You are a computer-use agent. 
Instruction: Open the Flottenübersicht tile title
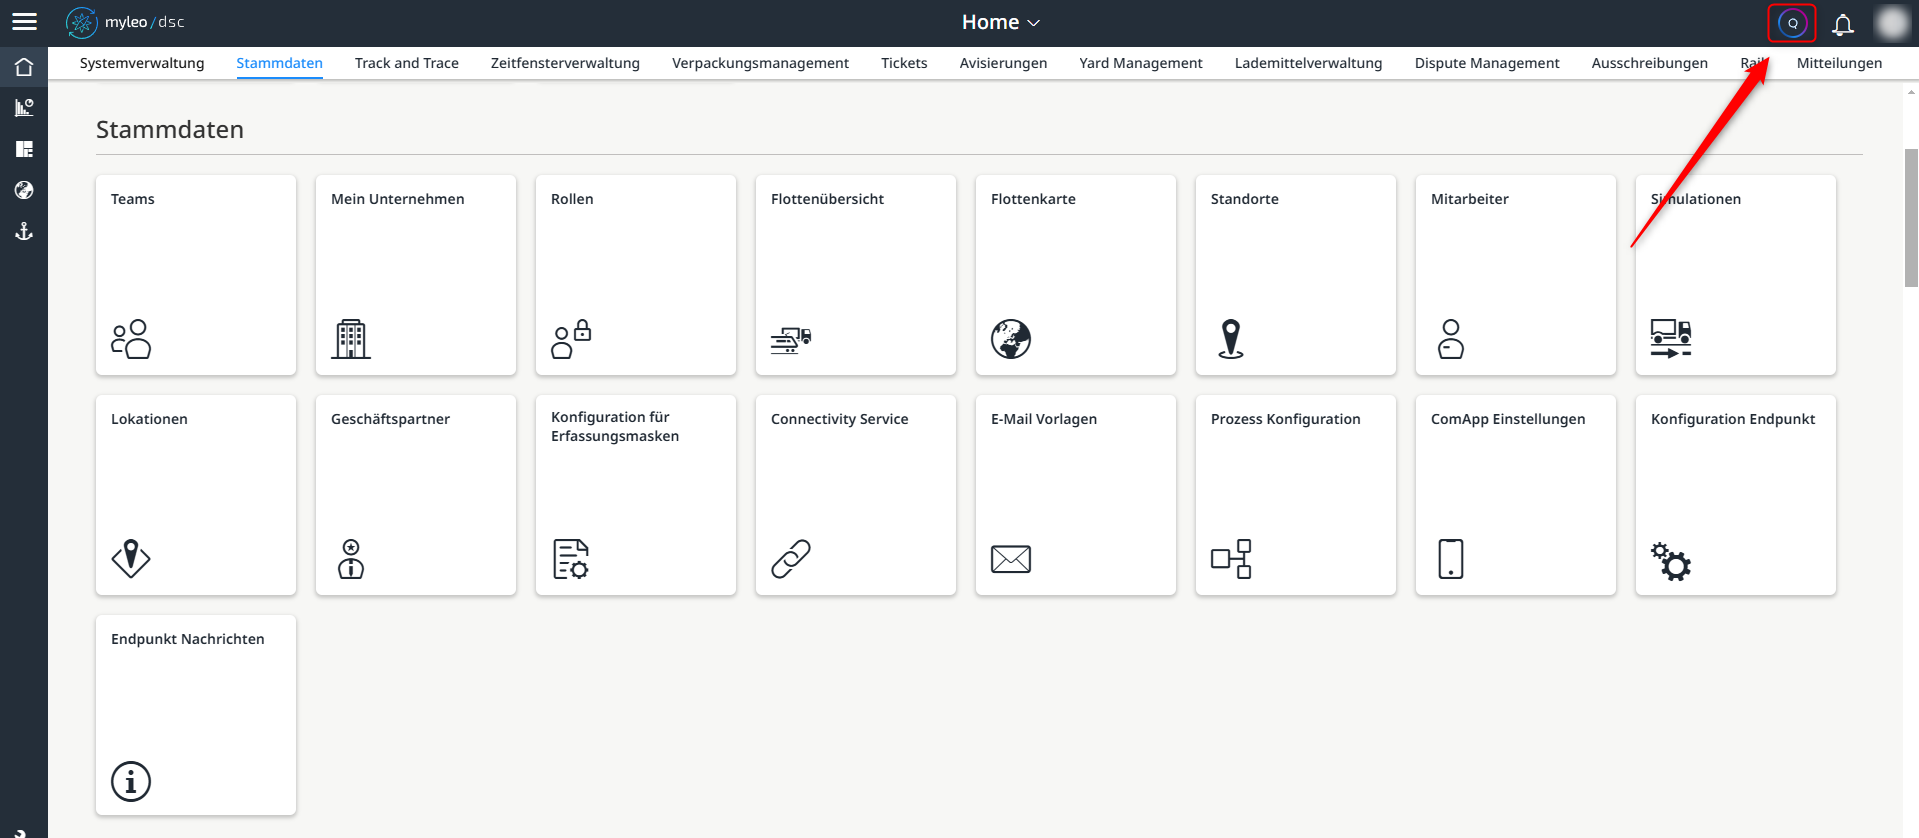827,199
